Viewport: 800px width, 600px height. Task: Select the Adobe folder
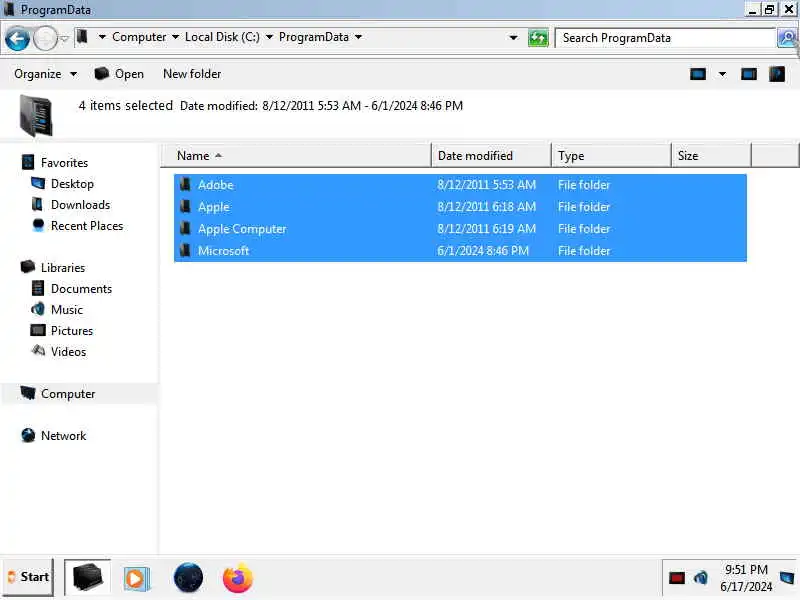point(460,185)
